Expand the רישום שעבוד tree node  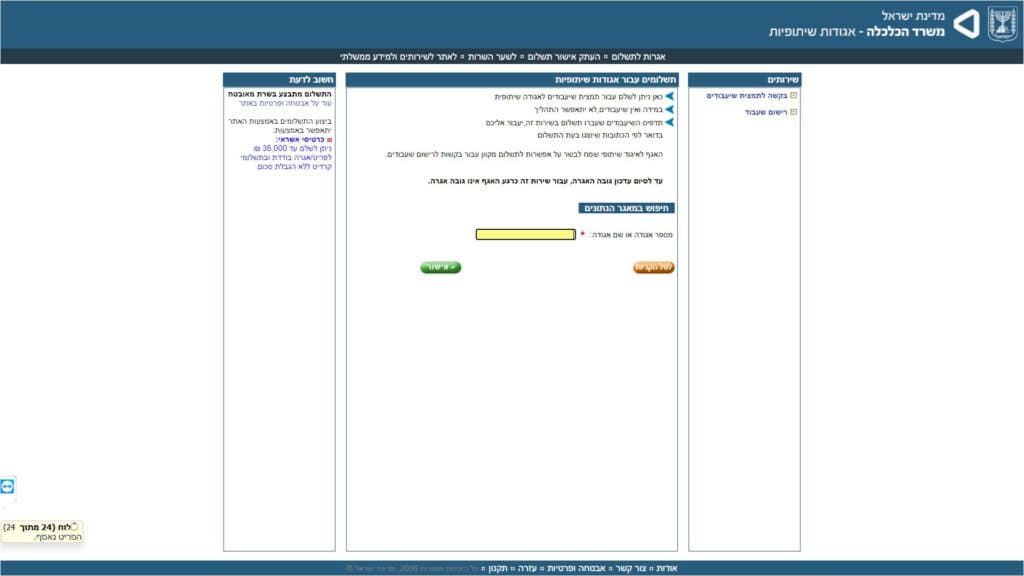click(793, 112)
